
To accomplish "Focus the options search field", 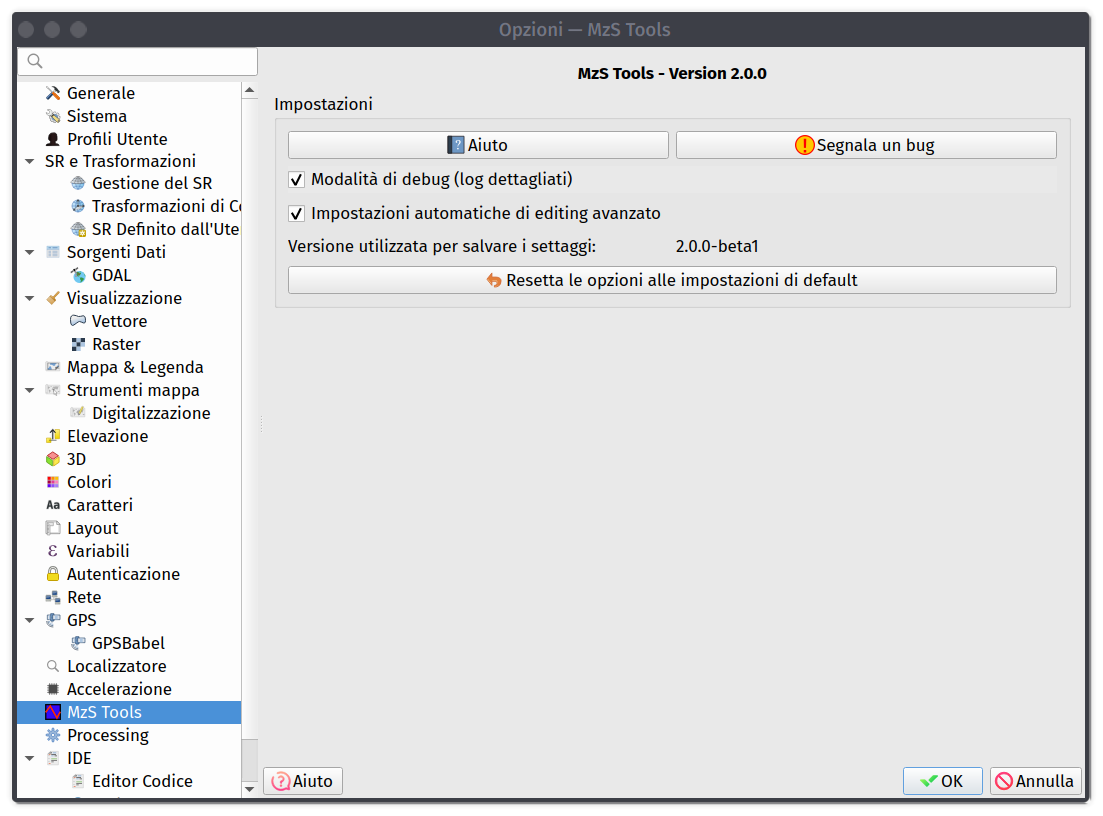I will (x=138, y=61).
